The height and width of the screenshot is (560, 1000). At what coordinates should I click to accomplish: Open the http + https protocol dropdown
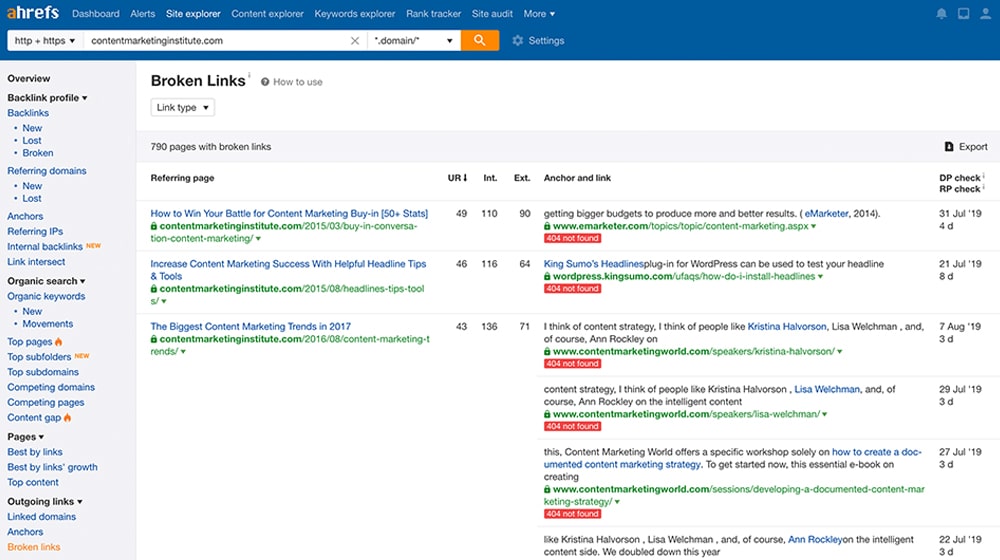(x=45, y=41)
